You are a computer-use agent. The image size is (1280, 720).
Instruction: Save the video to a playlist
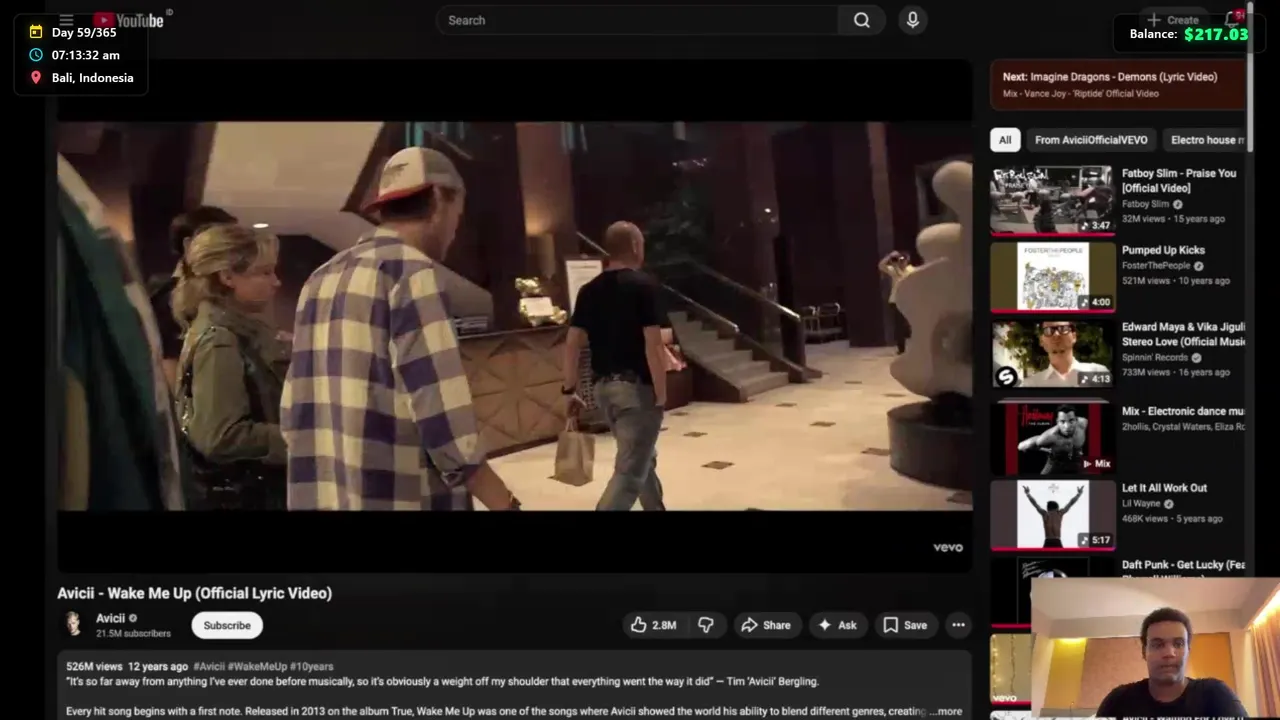click(x=905, y=625)
